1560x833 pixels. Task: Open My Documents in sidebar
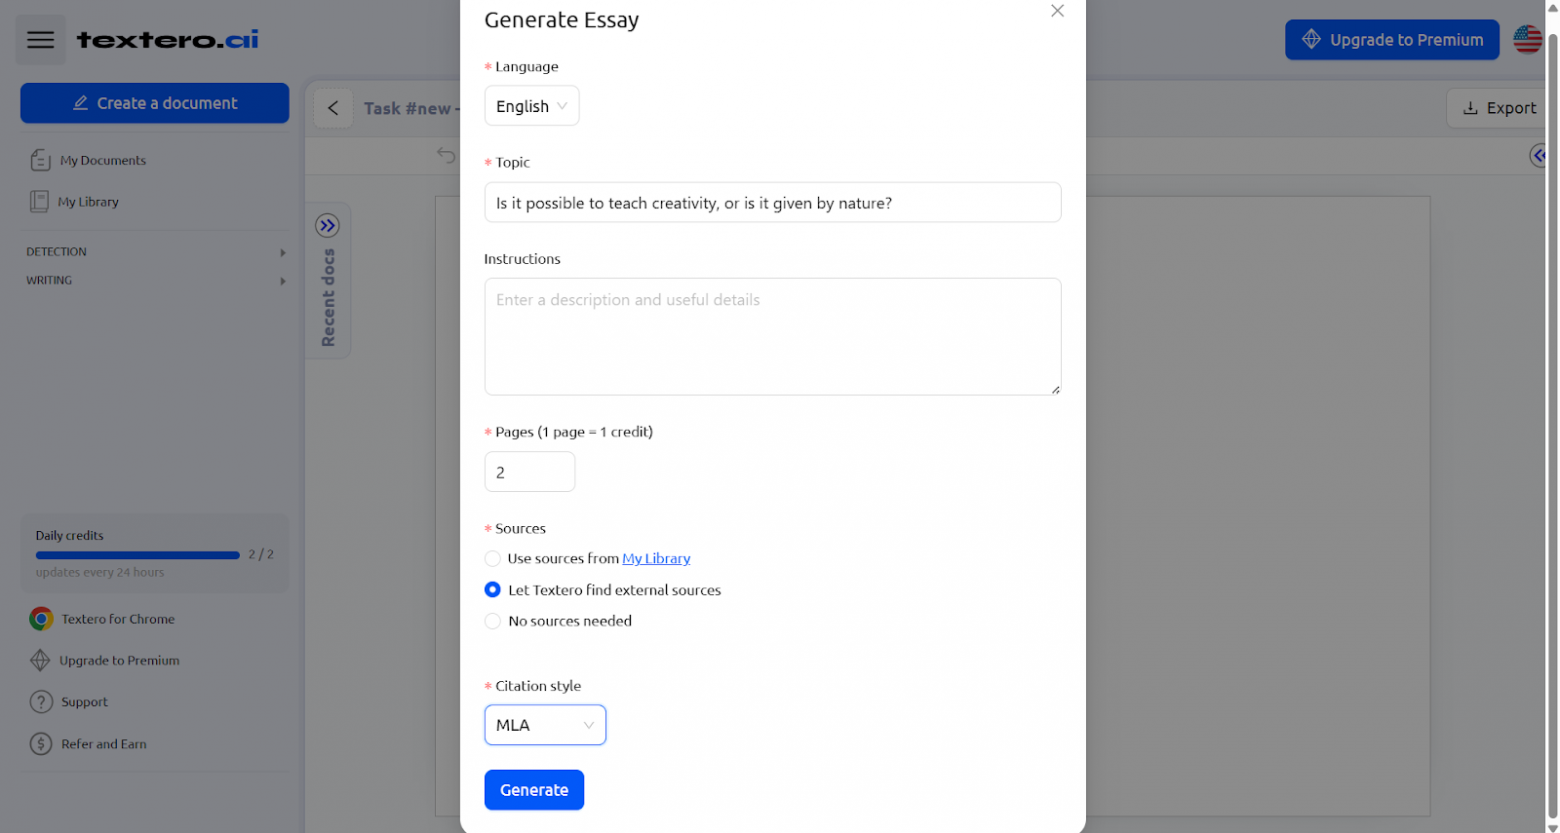(102, 160)
